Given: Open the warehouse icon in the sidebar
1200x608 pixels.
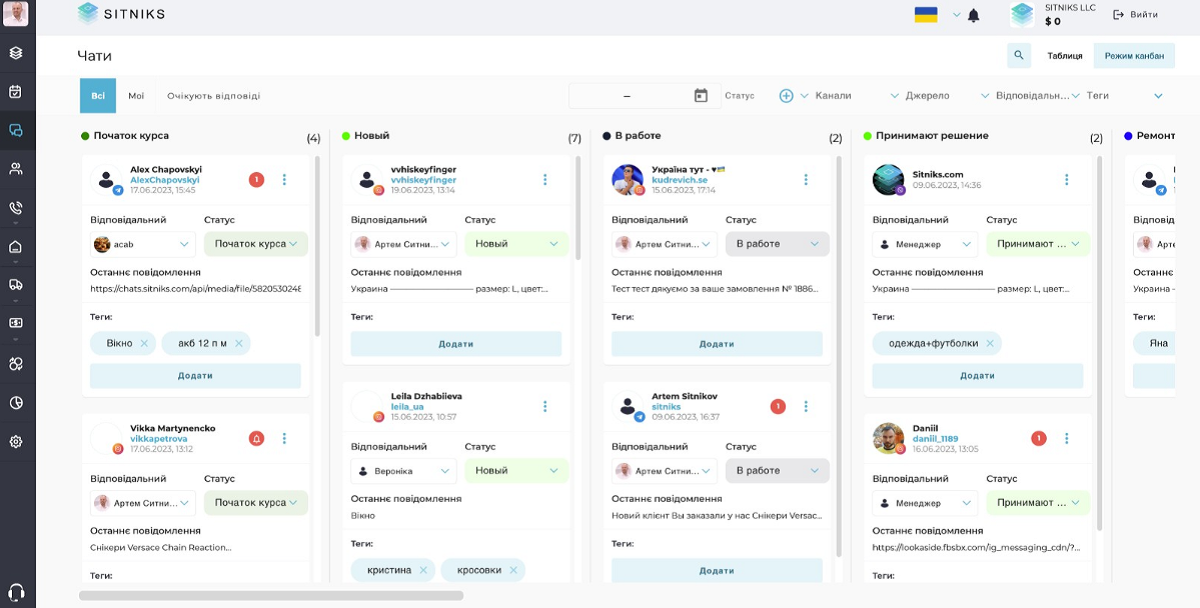Looking at the screenshot, I should point(16,247).
